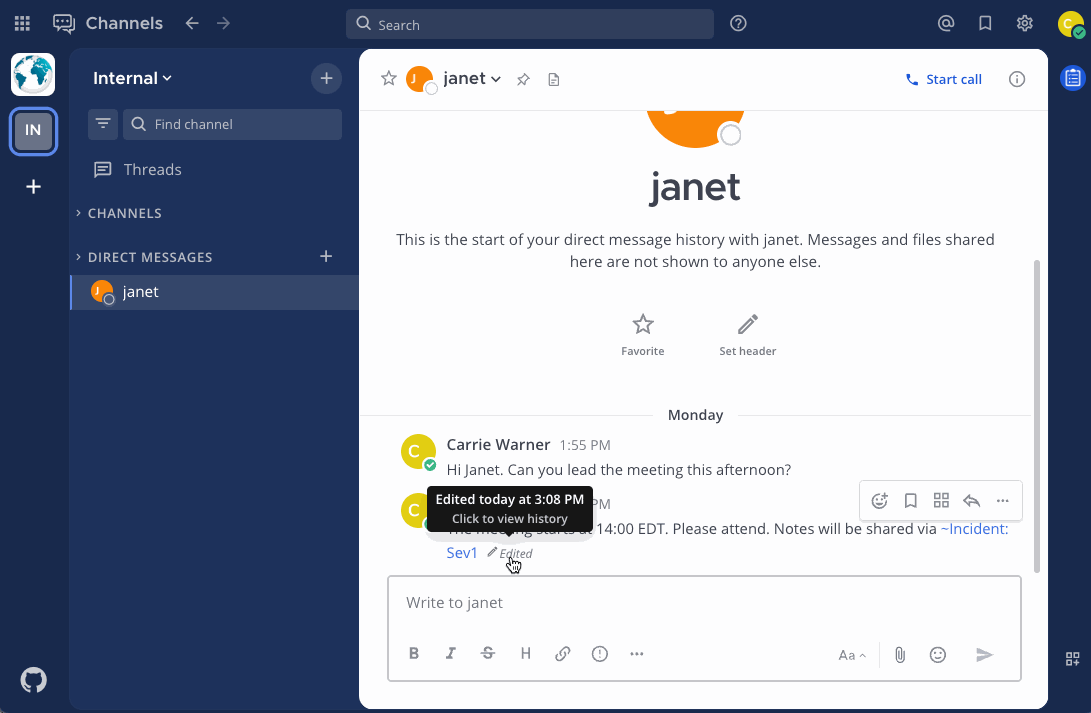This screenshot has height=713, width=1091.
Task: Click the Start call button
Action: [x=943, y=79]
